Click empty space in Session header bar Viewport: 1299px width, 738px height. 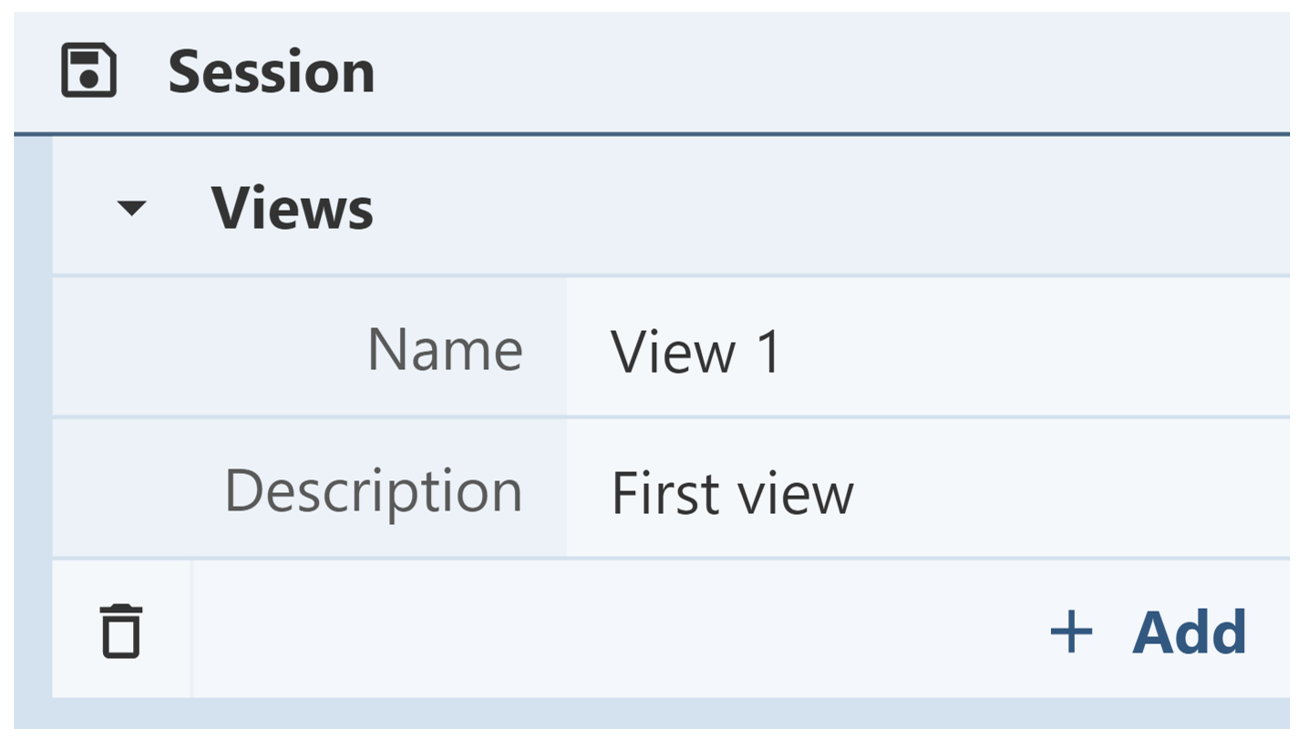pyautogui.click(x=800, y=72)
